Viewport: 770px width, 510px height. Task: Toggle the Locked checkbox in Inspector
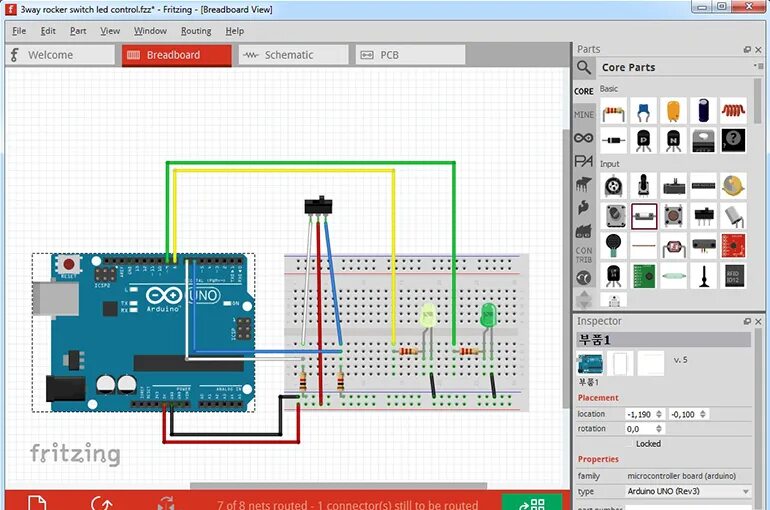(x=631, y=444)
